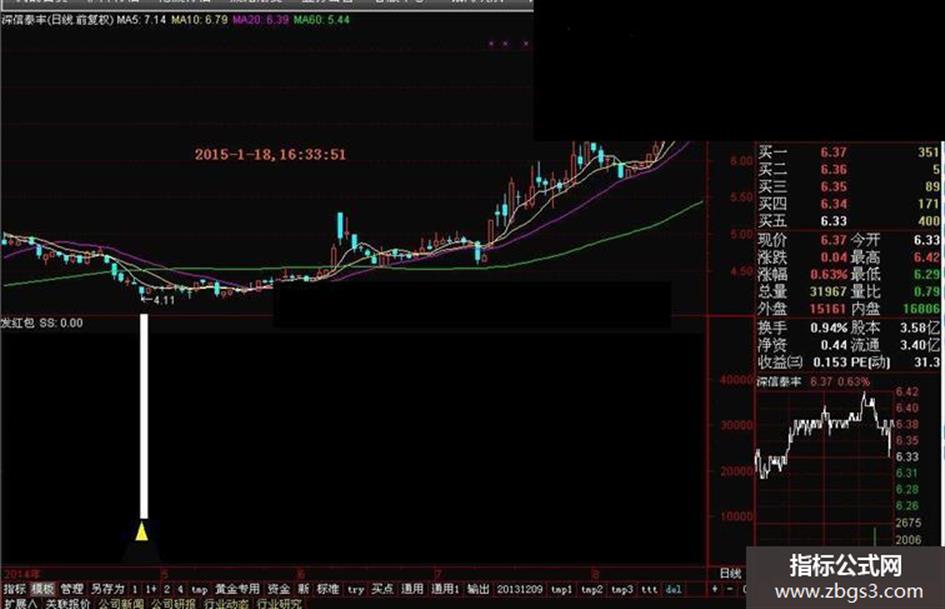The image size is (945, 609).
Task: Click the 现价 current price value
Action: click(x=833, y=240)
